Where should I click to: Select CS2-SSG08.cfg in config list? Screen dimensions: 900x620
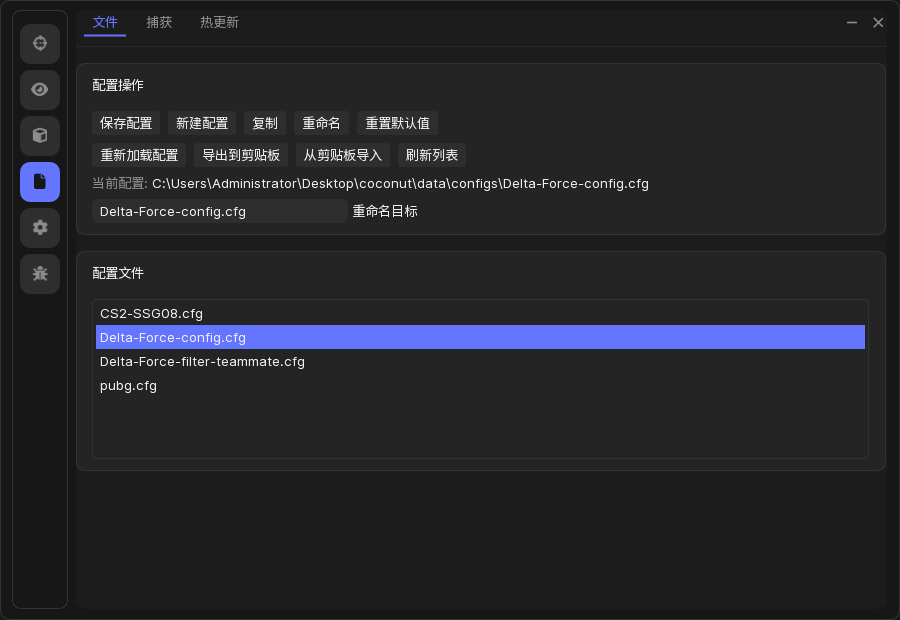480,313
